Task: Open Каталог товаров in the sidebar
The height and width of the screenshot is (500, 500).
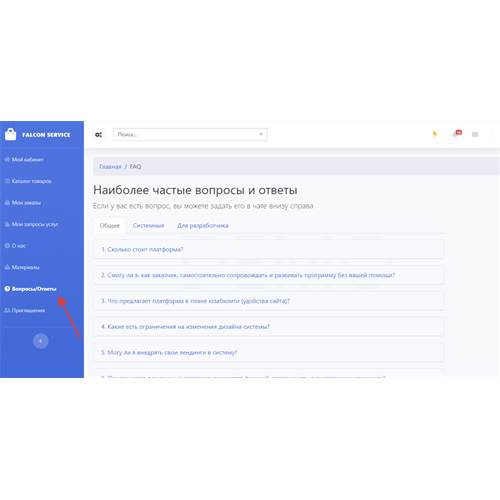Action: [x=28, y=181]
